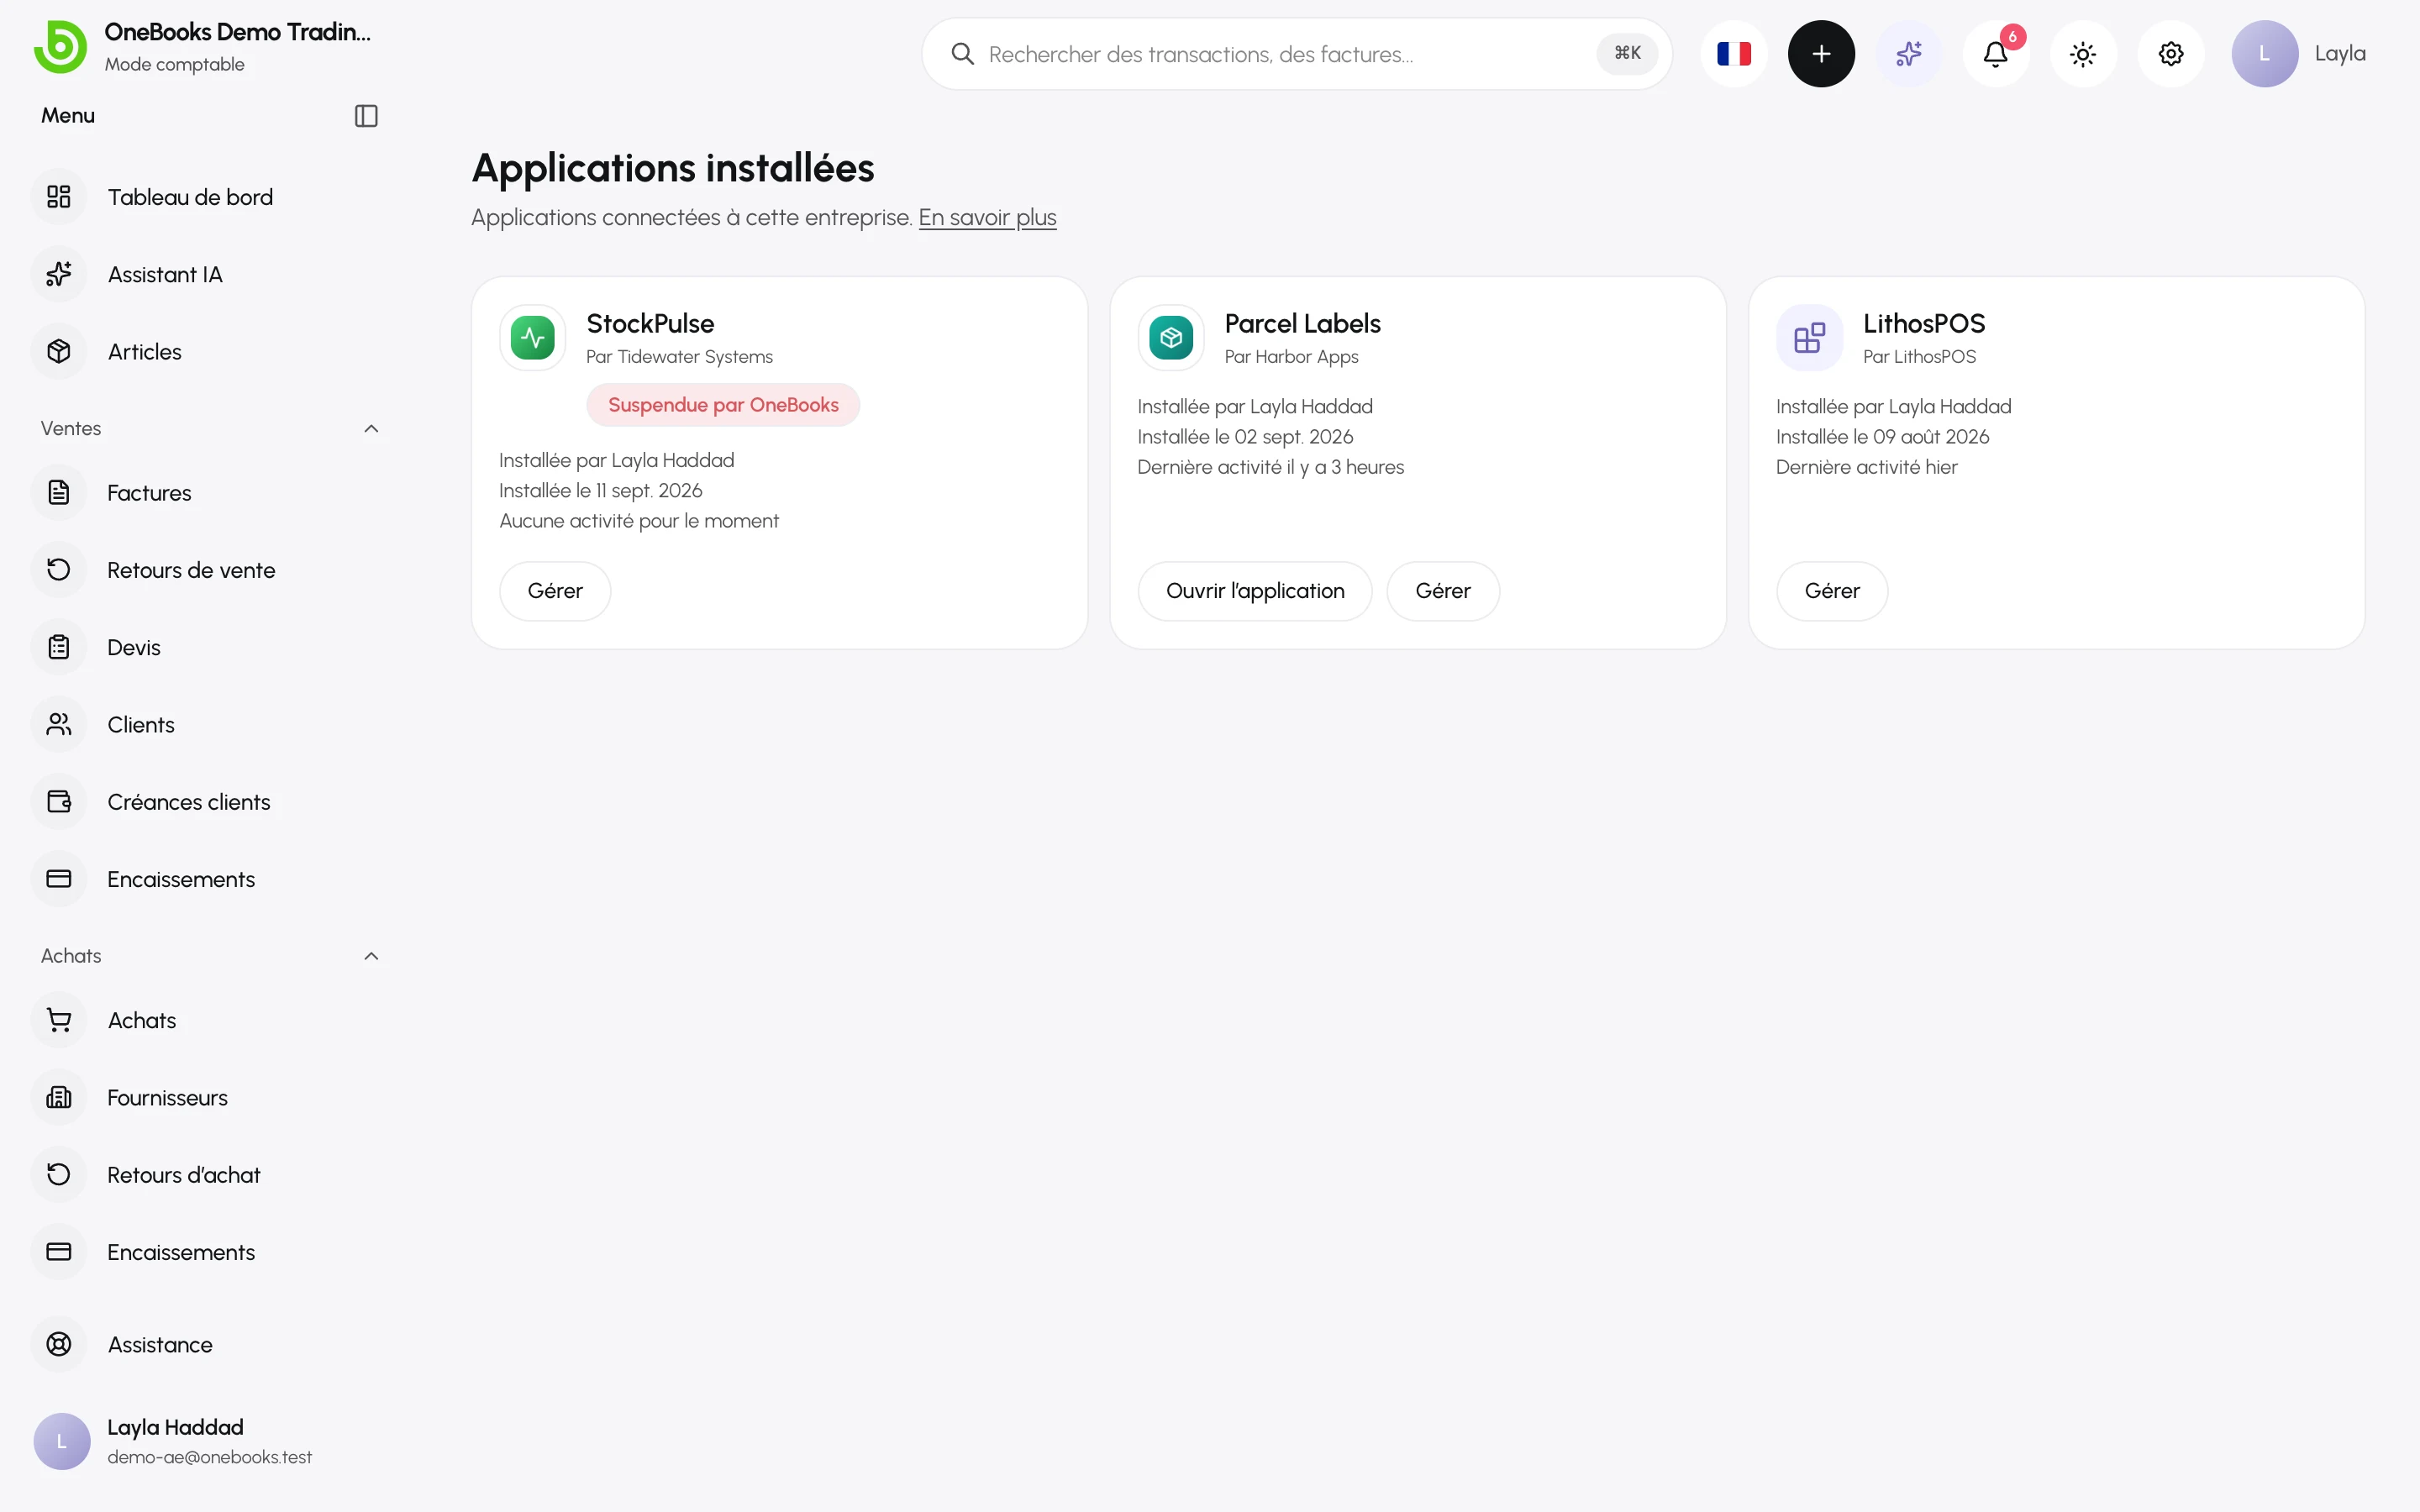Click the Fournisseurs building icon
Viewport: 2420px width, 1512px height.
(x=59, y=1098)
